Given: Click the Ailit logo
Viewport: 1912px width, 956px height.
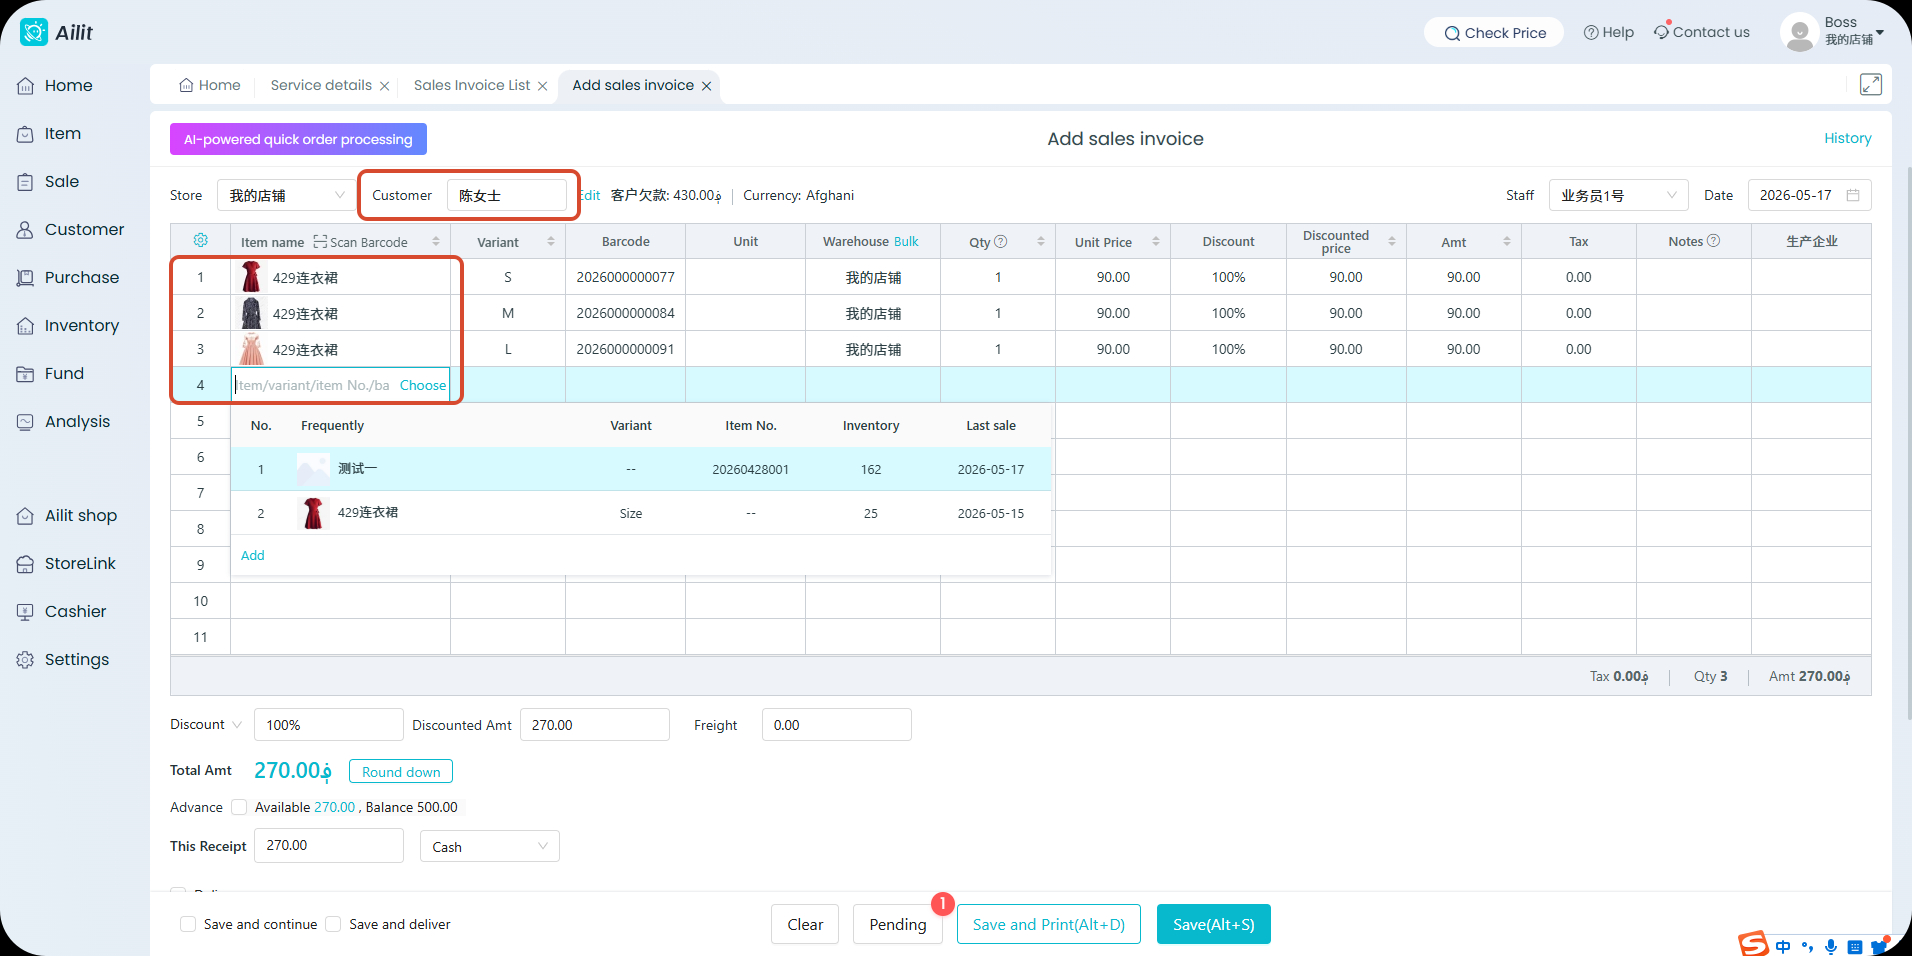Looking at the screenshot, I should (56, 32).
